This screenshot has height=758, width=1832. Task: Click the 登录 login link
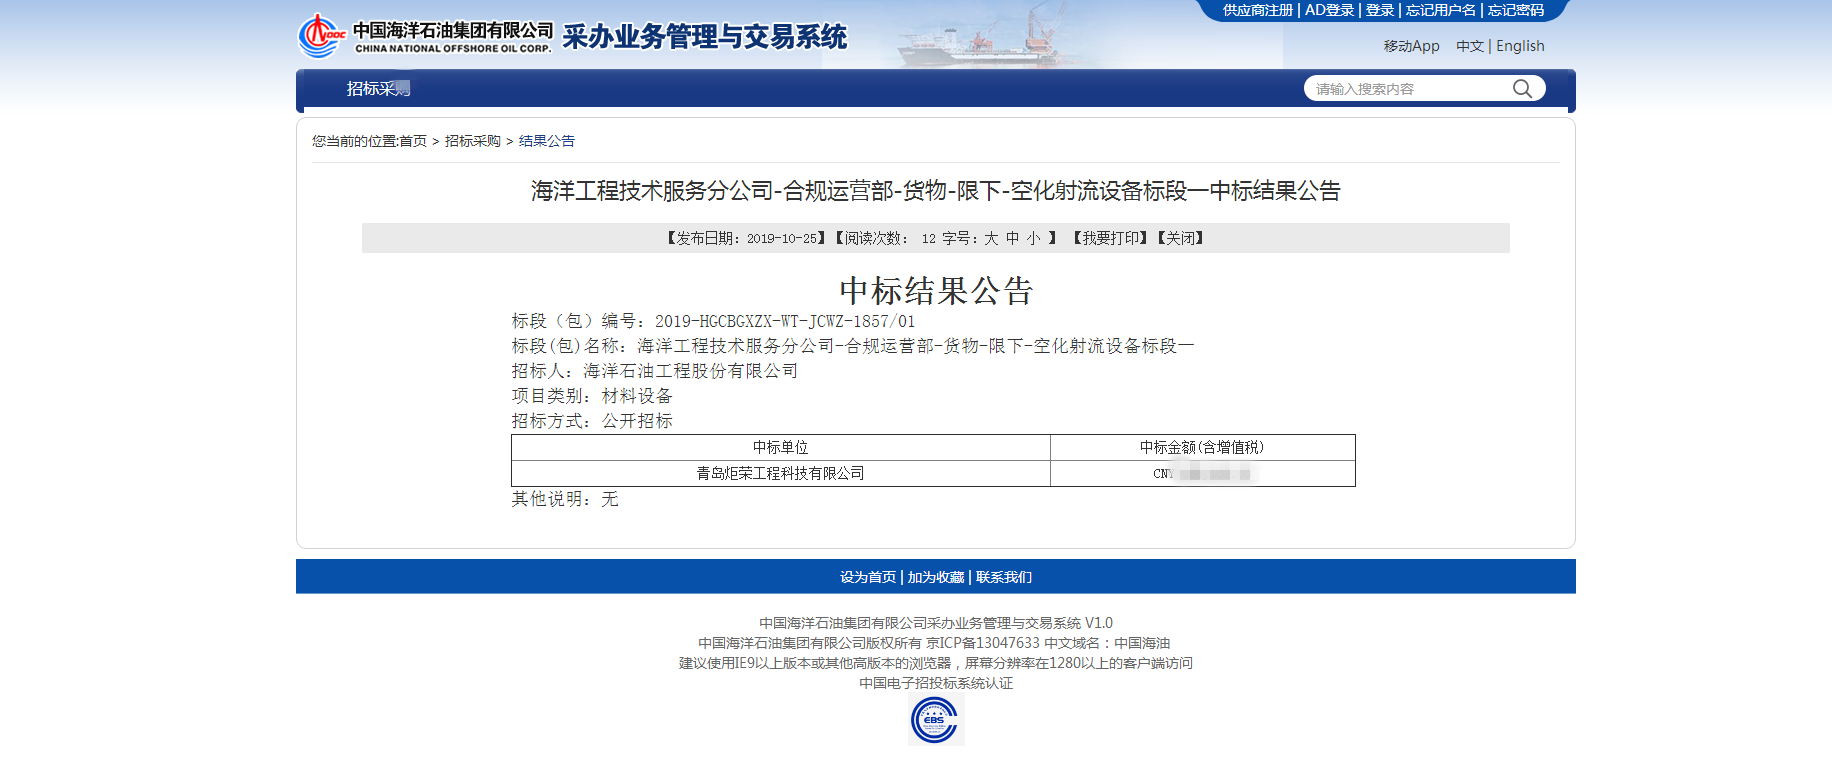point(1380,10)
